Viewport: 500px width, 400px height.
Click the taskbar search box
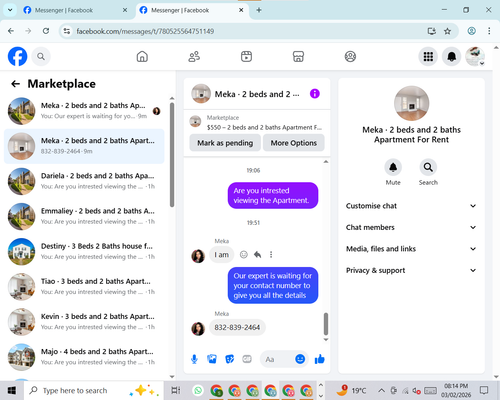tap(93, 390)
